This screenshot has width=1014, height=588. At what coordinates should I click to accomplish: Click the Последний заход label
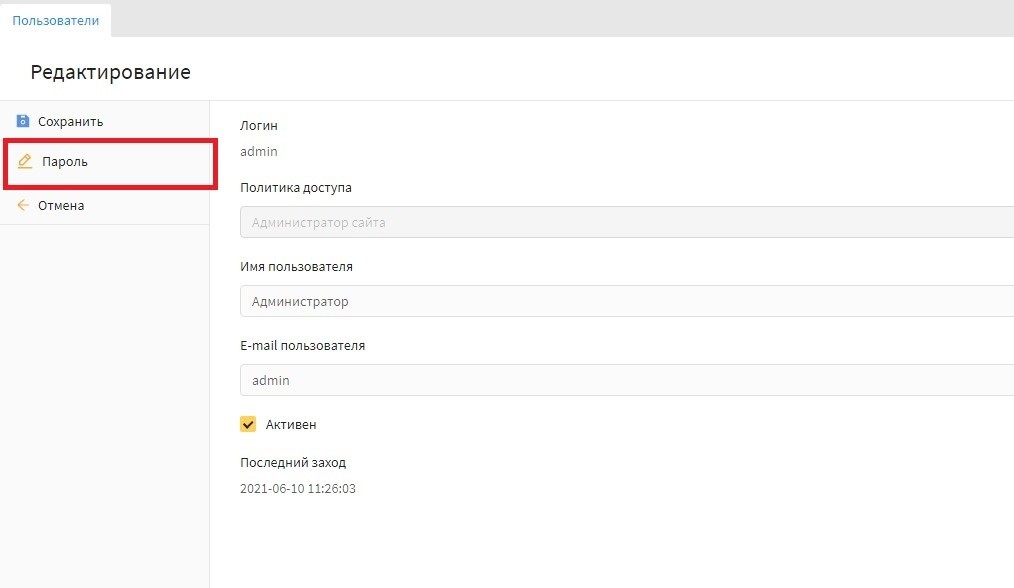[x=293, y=463]
